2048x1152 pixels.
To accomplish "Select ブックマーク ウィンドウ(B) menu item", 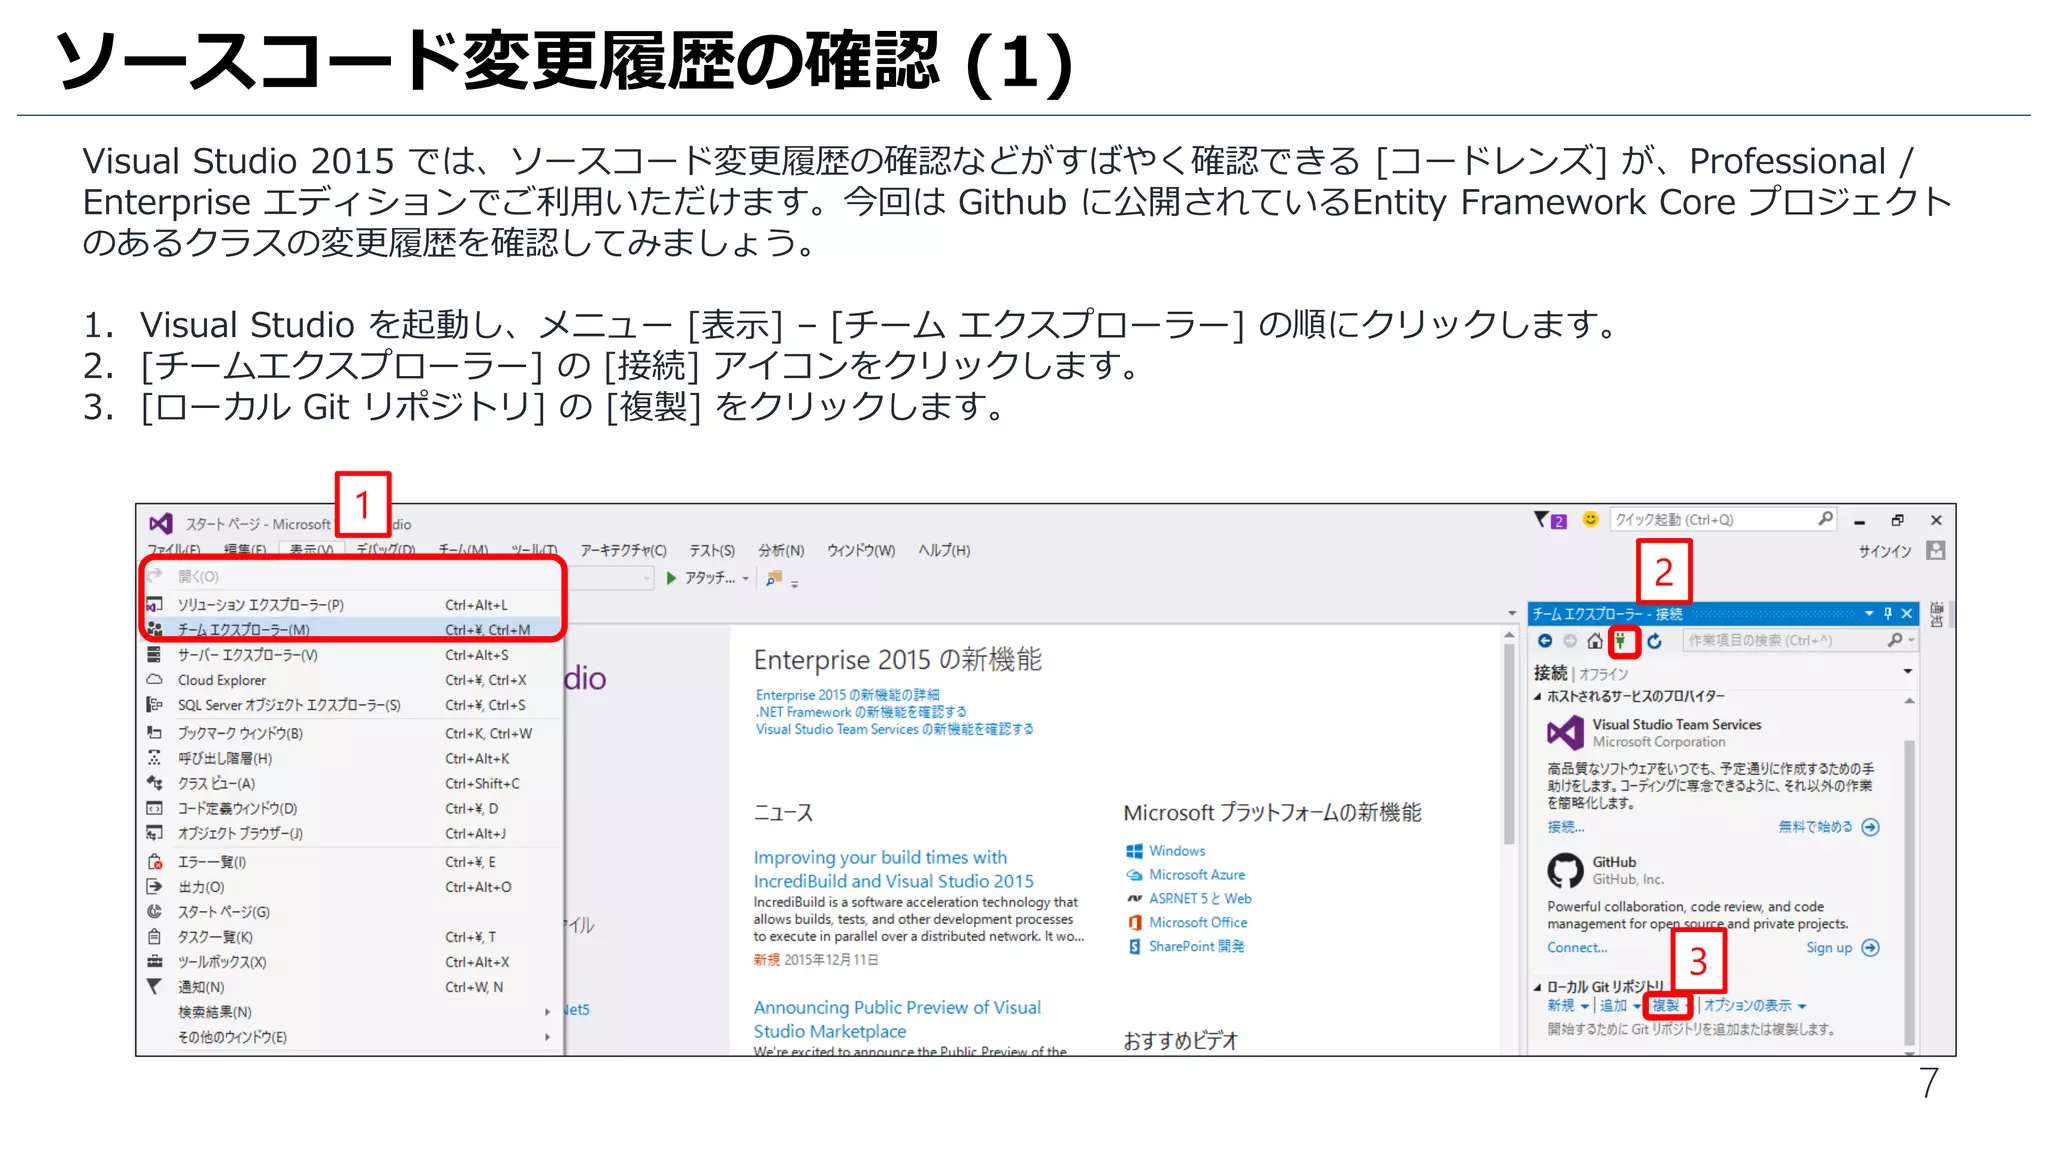I will (x=352, y=733).
